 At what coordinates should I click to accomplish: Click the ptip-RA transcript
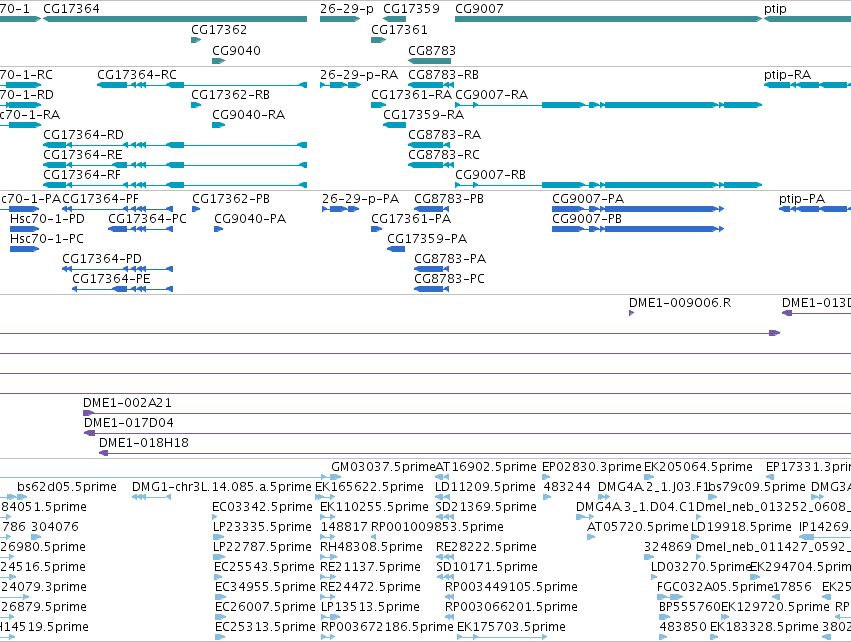(x=807, y=85)
